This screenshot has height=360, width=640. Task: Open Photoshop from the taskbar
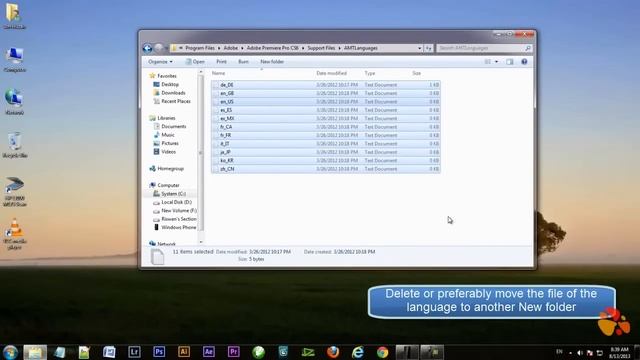159,352
